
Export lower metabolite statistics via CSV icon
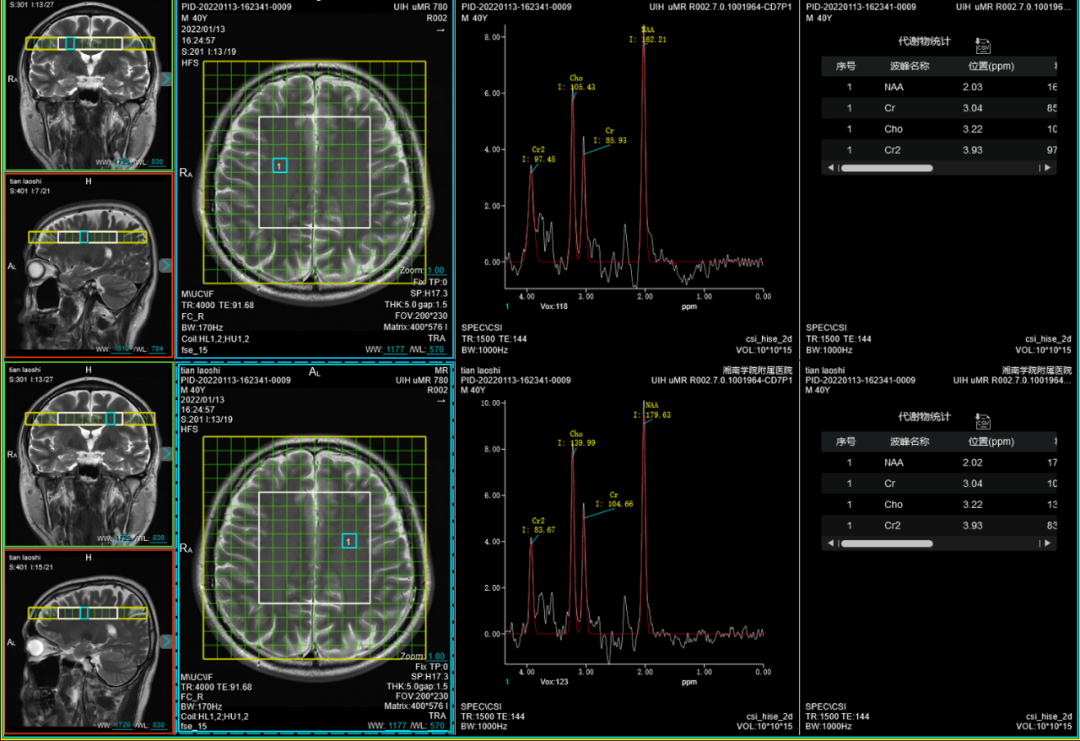point(983,421)
